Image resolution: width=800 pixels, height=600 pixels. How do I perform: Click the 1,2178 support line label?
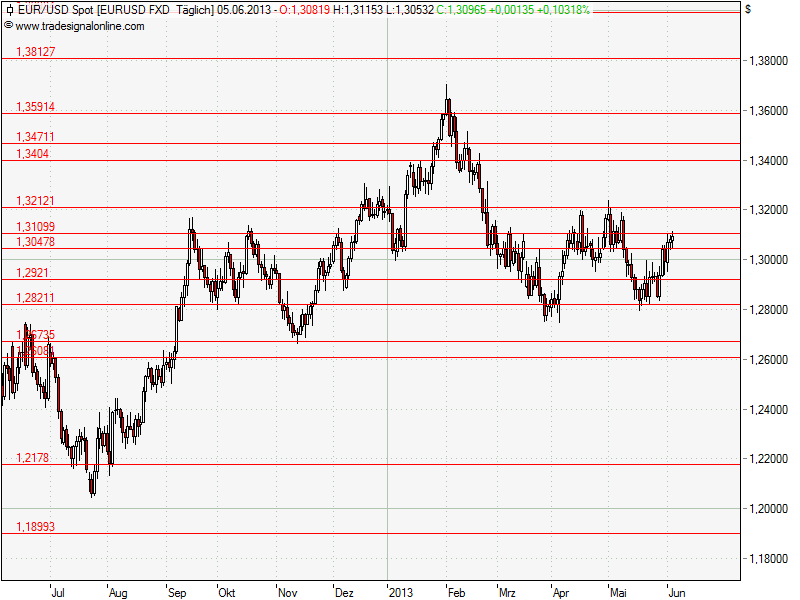33,458
